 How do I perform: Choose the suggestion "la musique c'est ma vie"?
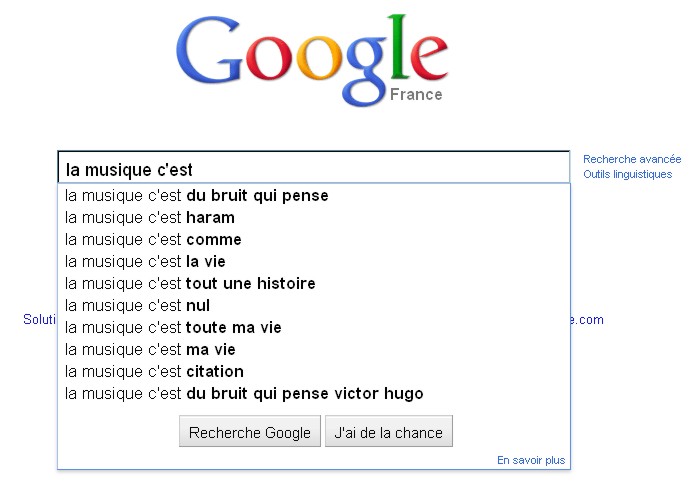150,350
